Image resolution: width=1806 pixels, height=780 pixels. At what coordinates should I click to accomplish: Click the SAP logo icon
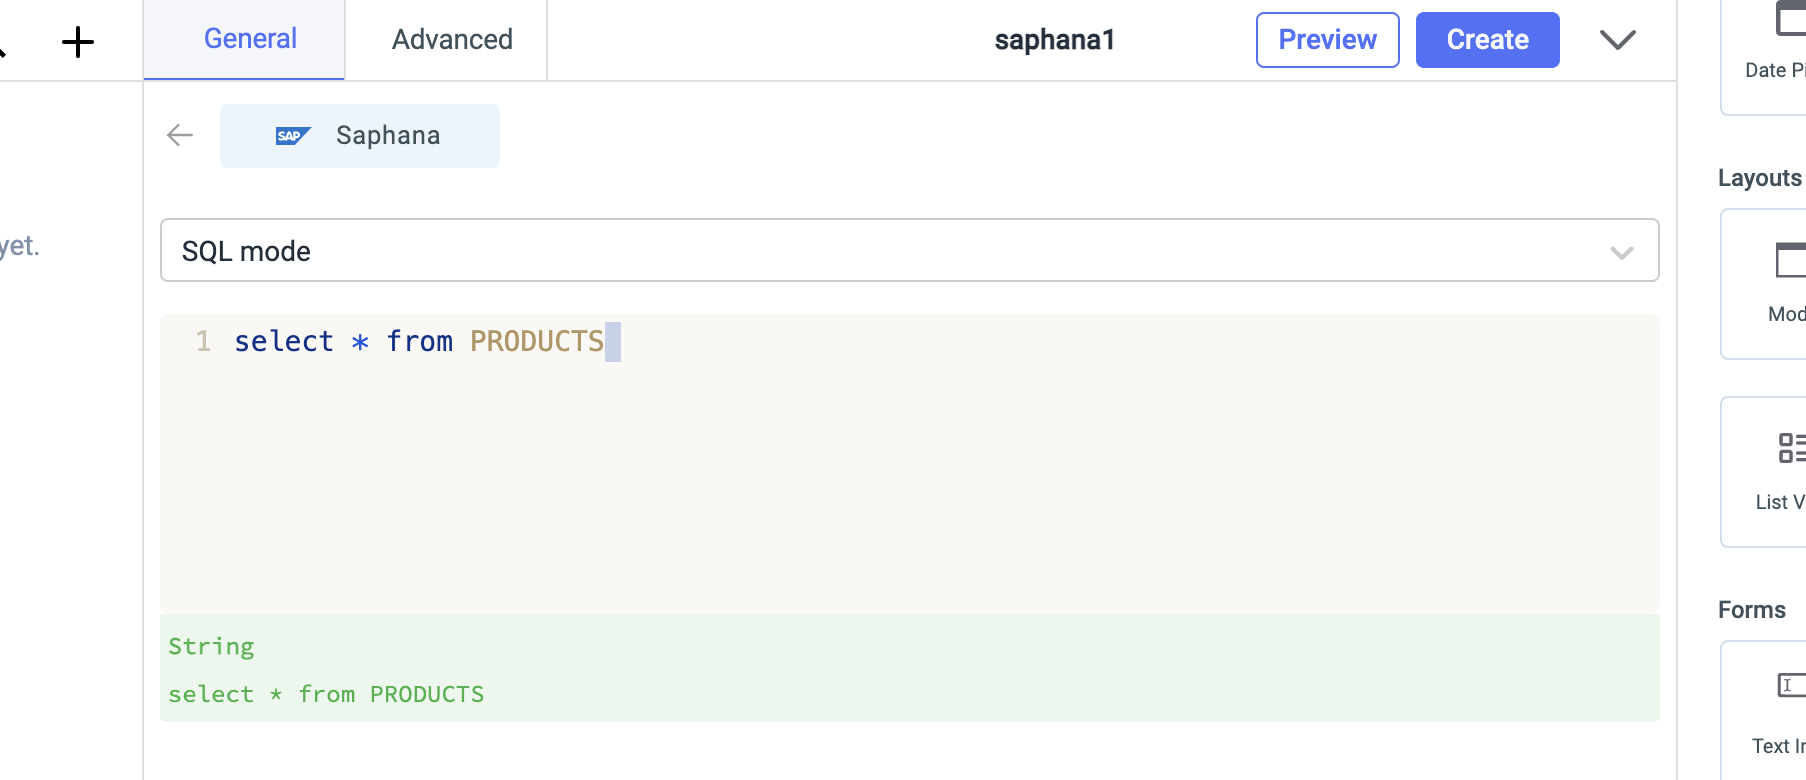pyautogui.click(x=292, y=136)
